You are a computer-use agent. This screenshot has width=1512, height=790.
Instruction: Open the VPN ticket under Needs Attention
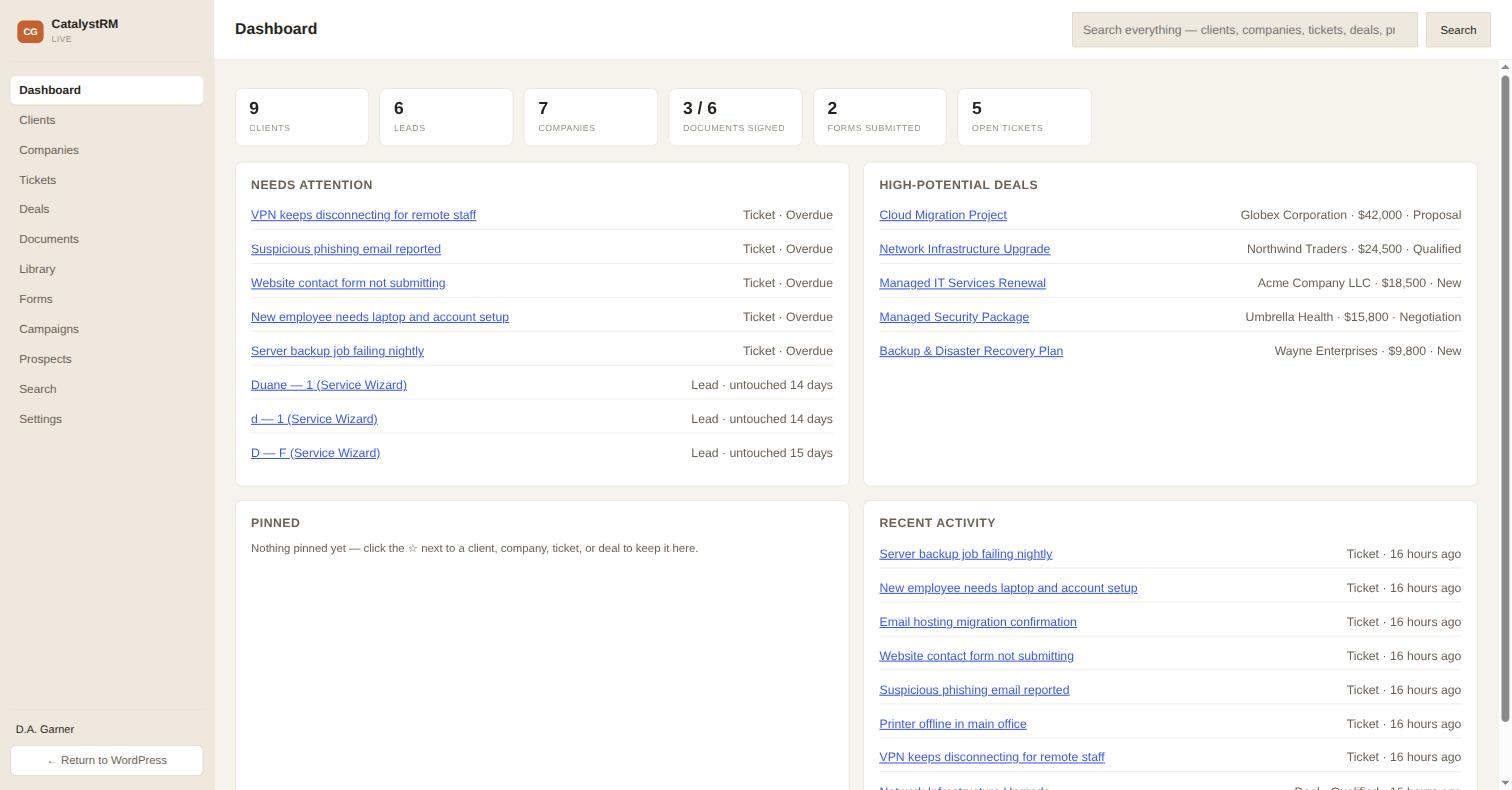pos(363,215)
